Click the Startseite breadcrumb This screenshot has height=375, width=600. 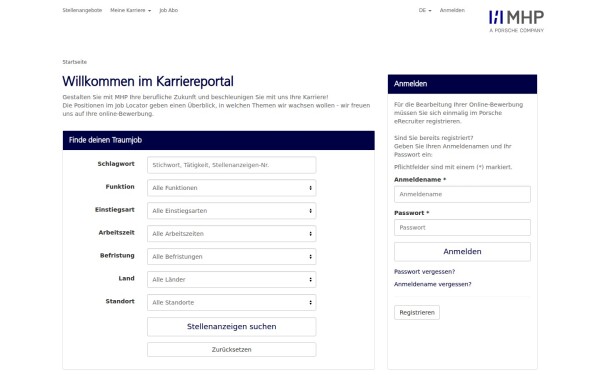[x=75, y=62]
